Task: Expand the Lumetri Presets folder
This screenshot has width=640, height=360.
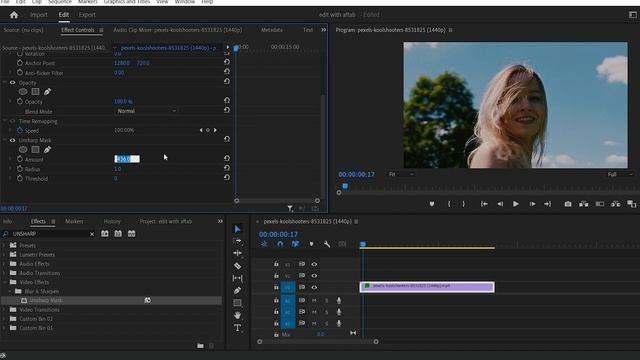Action: 4,254
